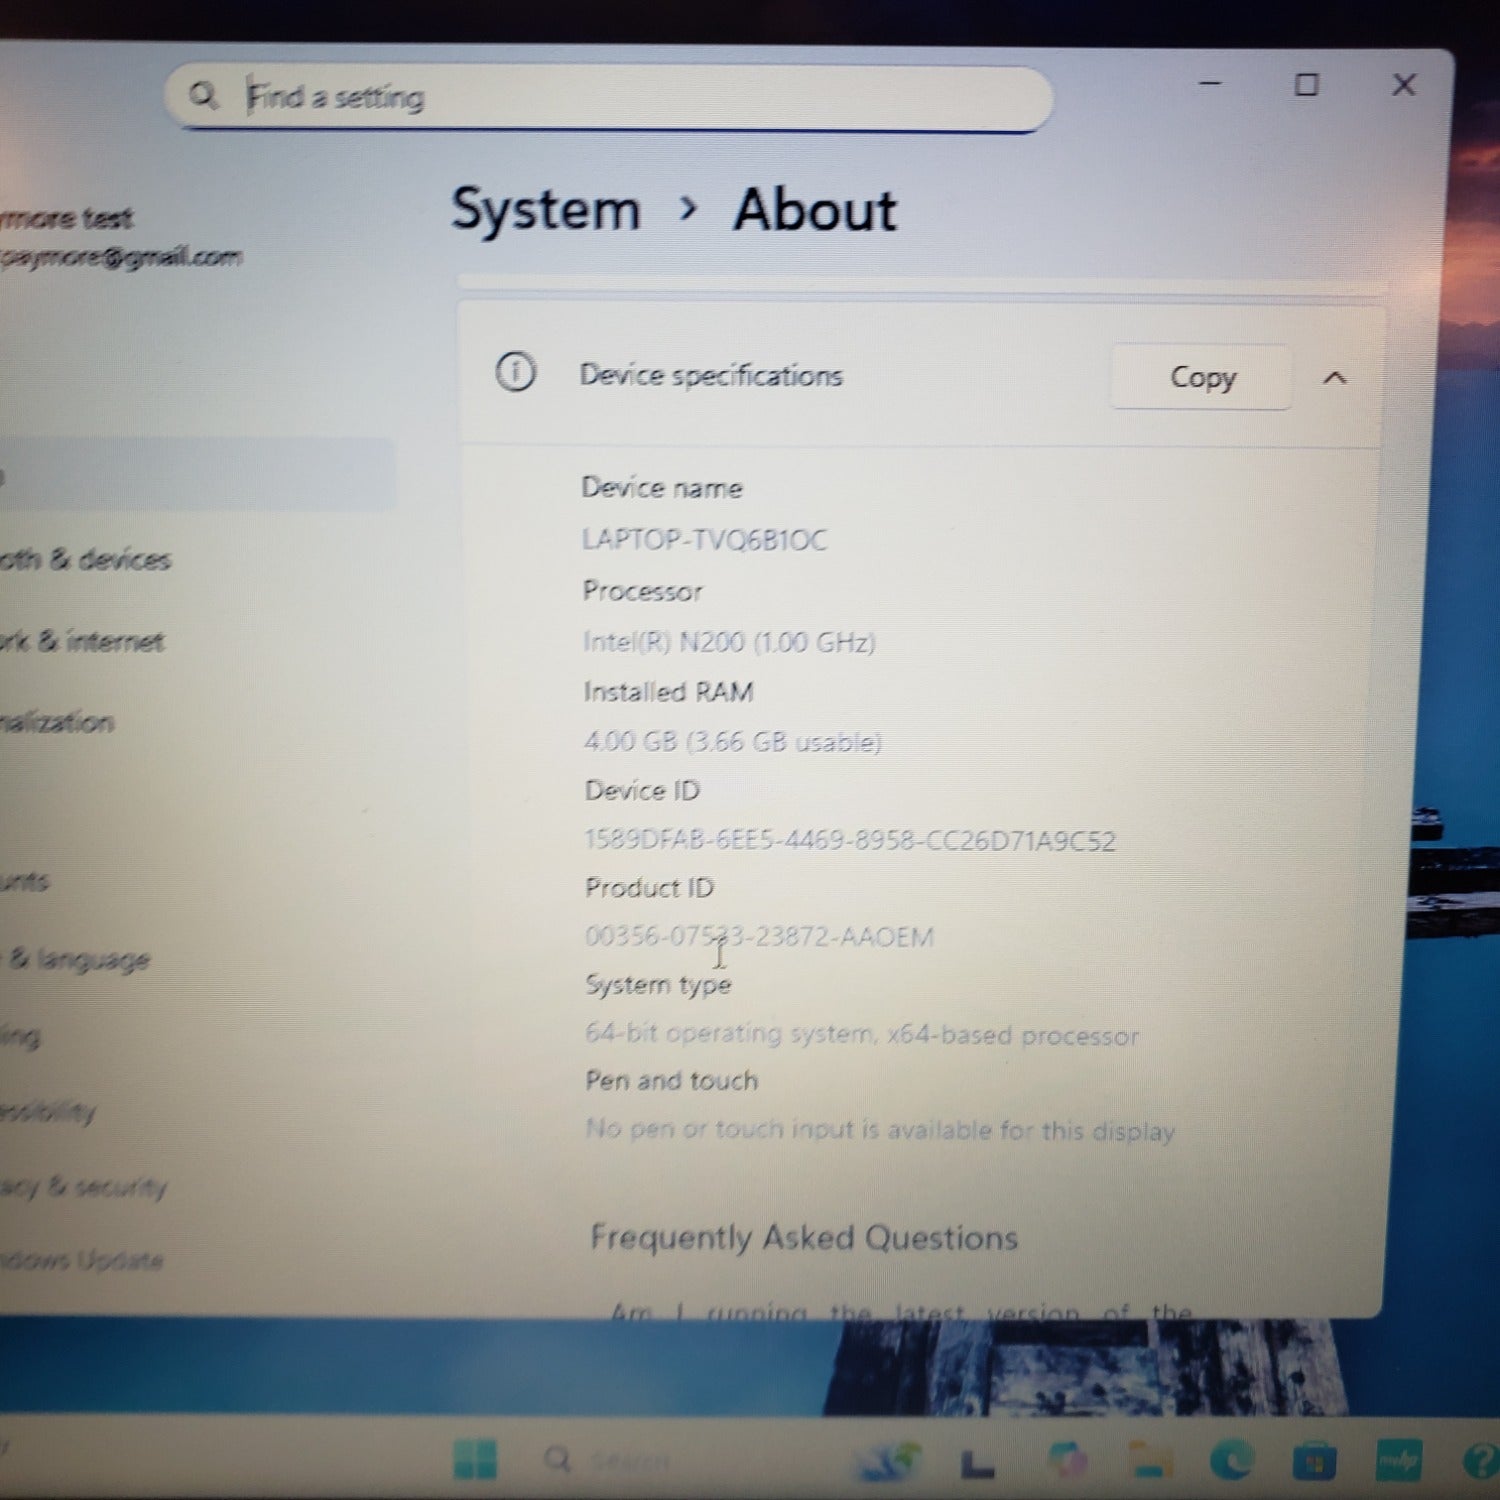
Task: Collapse the Device specifications section
Action: coord(1334,378)
